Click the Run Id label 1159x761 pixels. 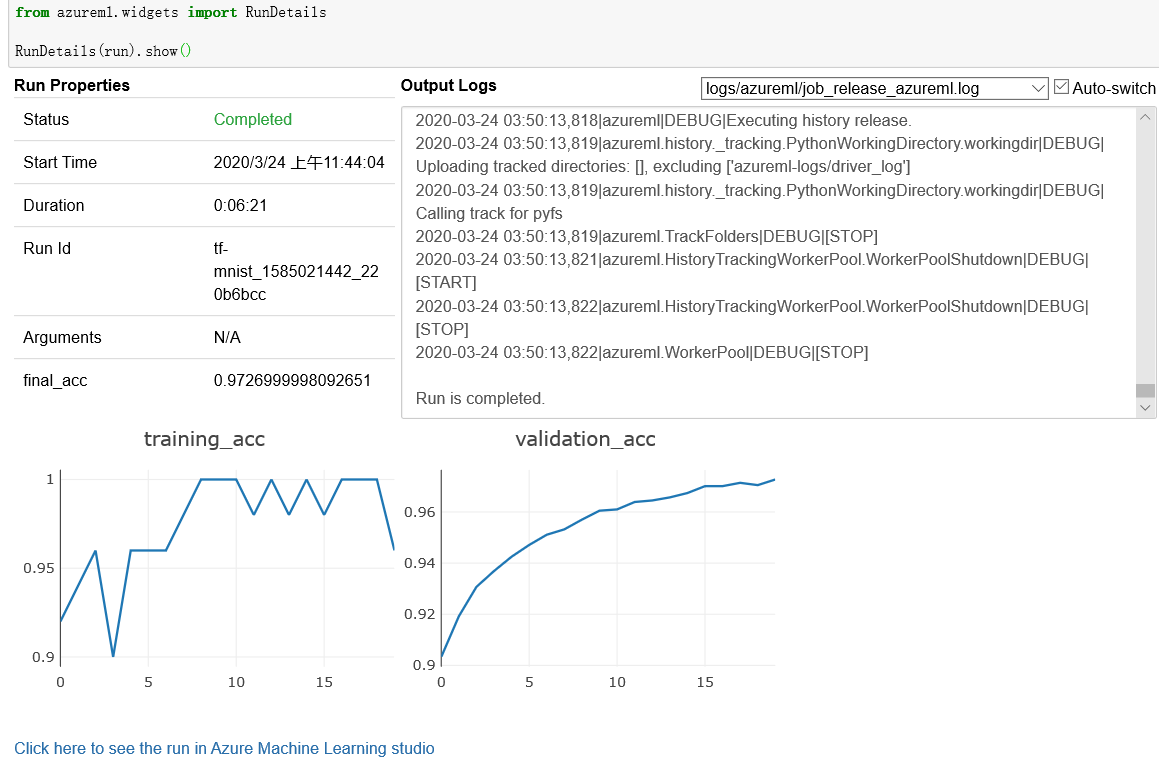[47, 248]
